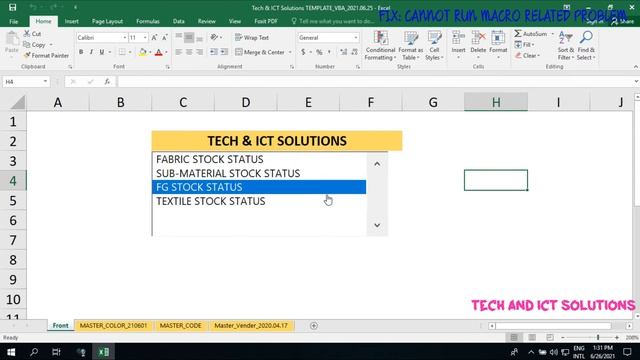Screen dimensions: 640x360
Task: Click the Insert Function fx button
Action: click(x=107, y=82)
